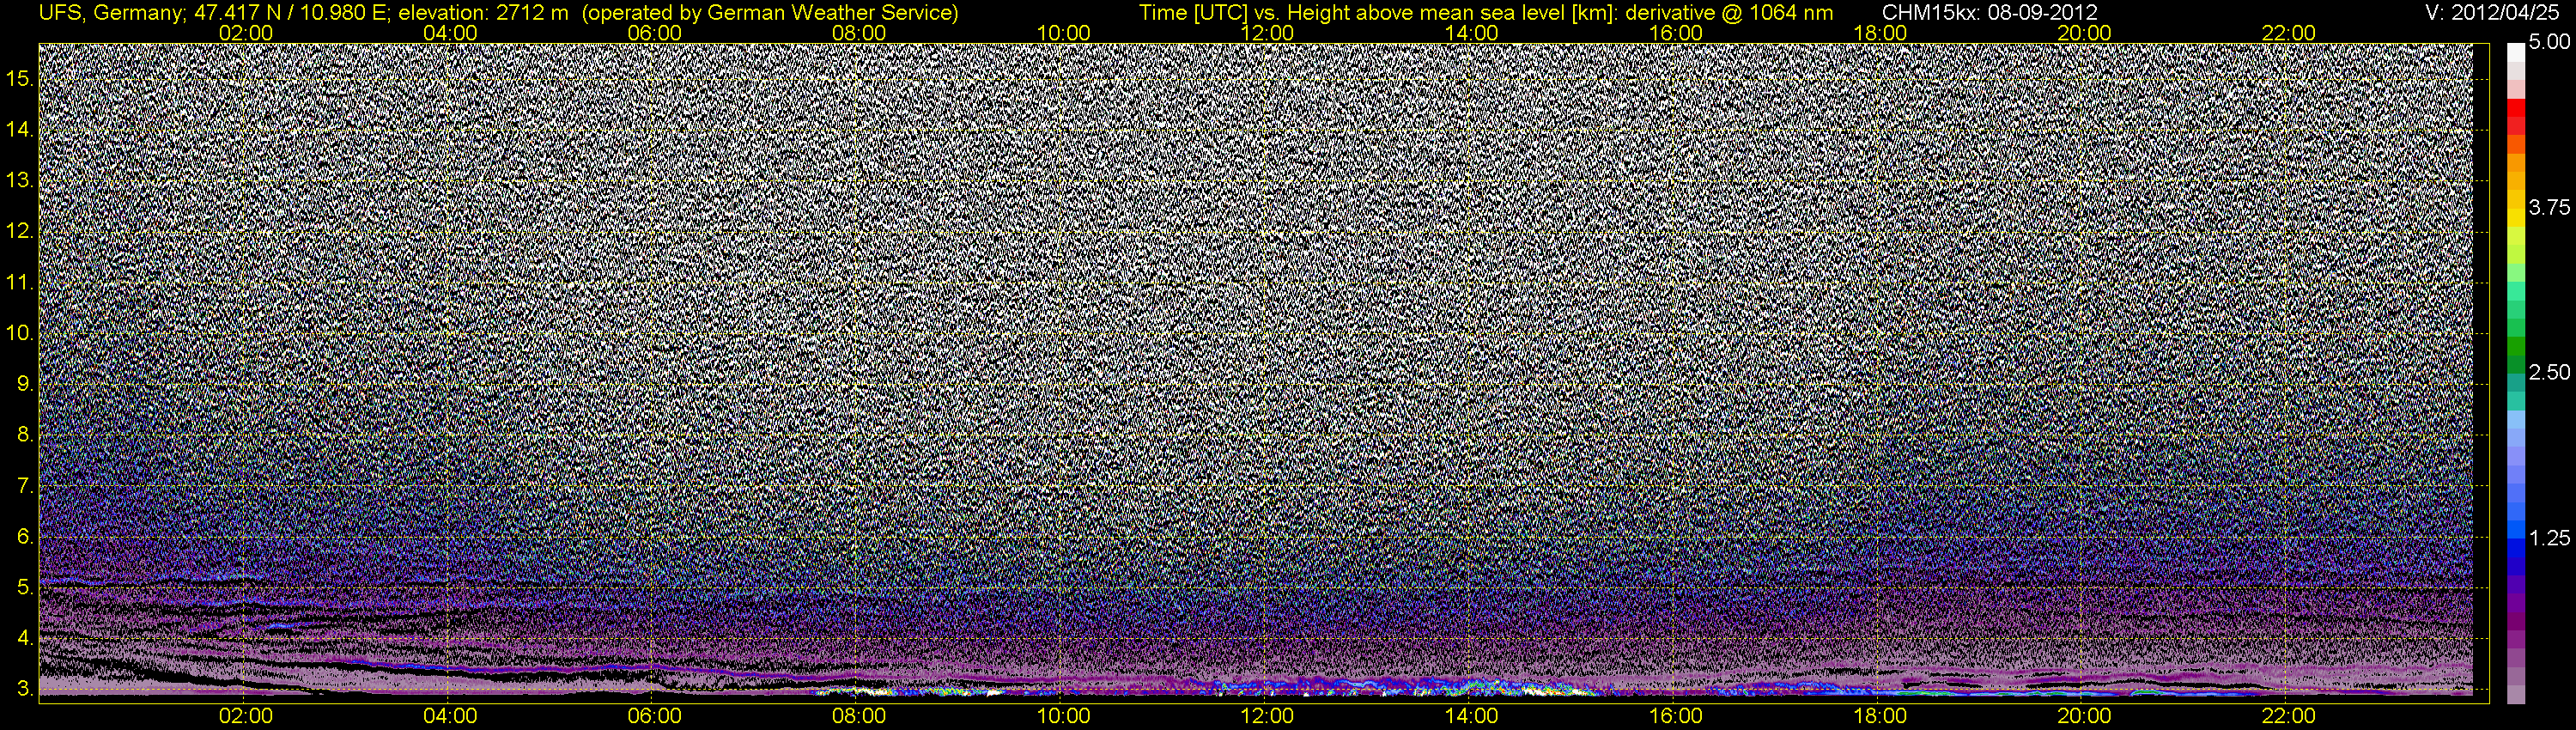The height and width of the screenshot is (730, 2576).
Task: Click the height label "4."
Action: pos(26,638)
